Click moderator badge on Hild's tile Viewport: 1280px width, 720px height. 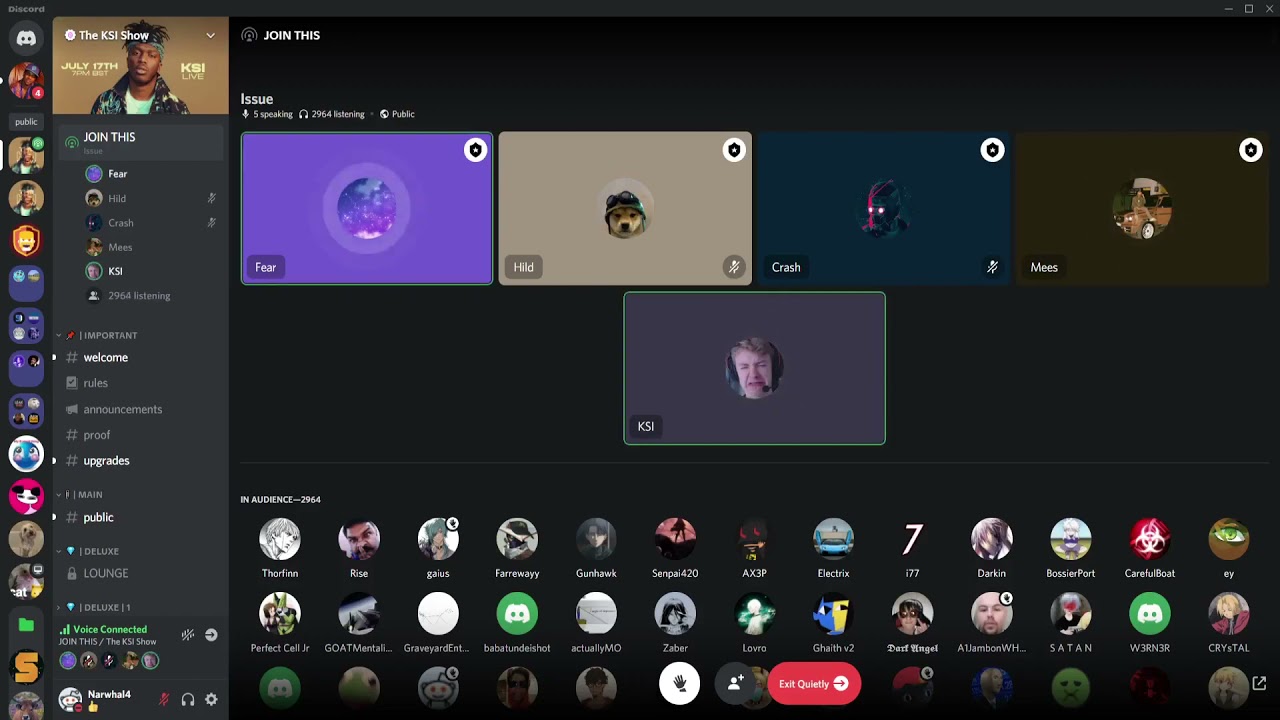pos(734,150)
